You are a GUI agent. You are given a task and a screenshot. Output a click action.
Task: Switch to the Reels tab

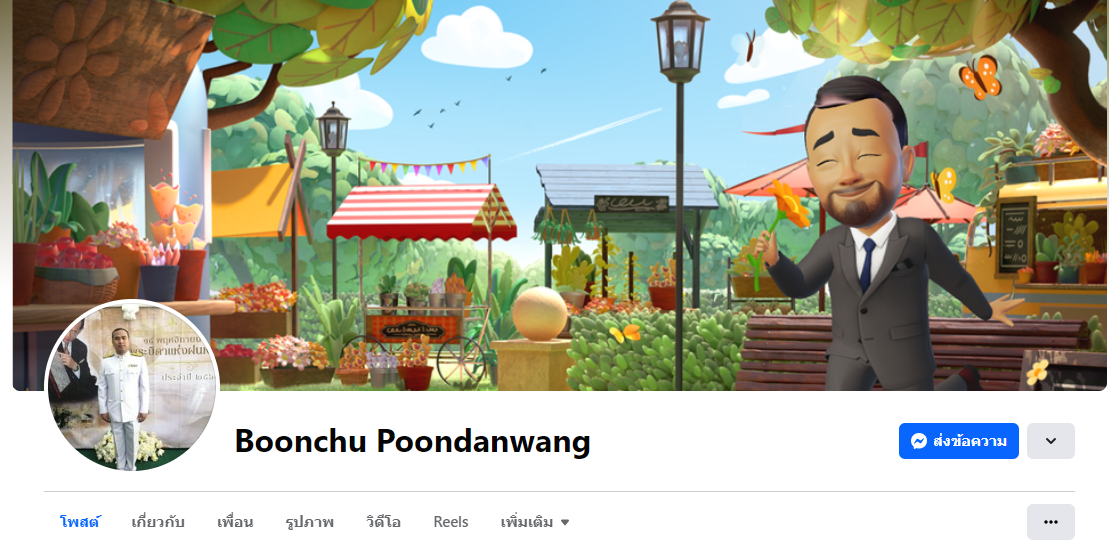tap(451, 522)
